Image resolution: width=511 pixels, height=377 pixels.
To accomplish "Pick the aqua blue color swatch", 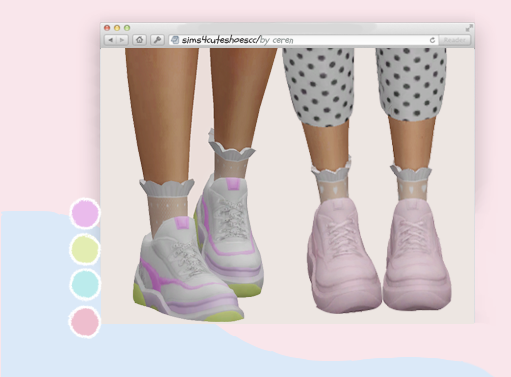I will pos(85,284).
